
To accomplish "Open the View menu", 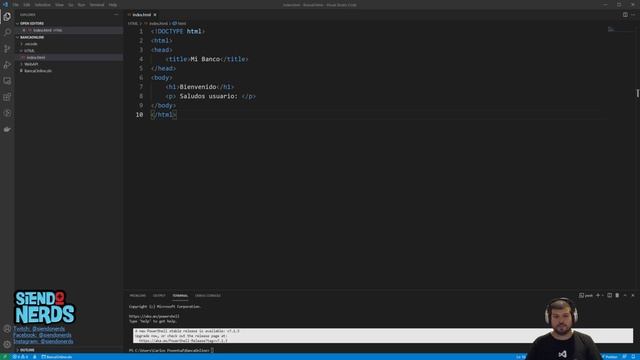I will tap(60, 5).
